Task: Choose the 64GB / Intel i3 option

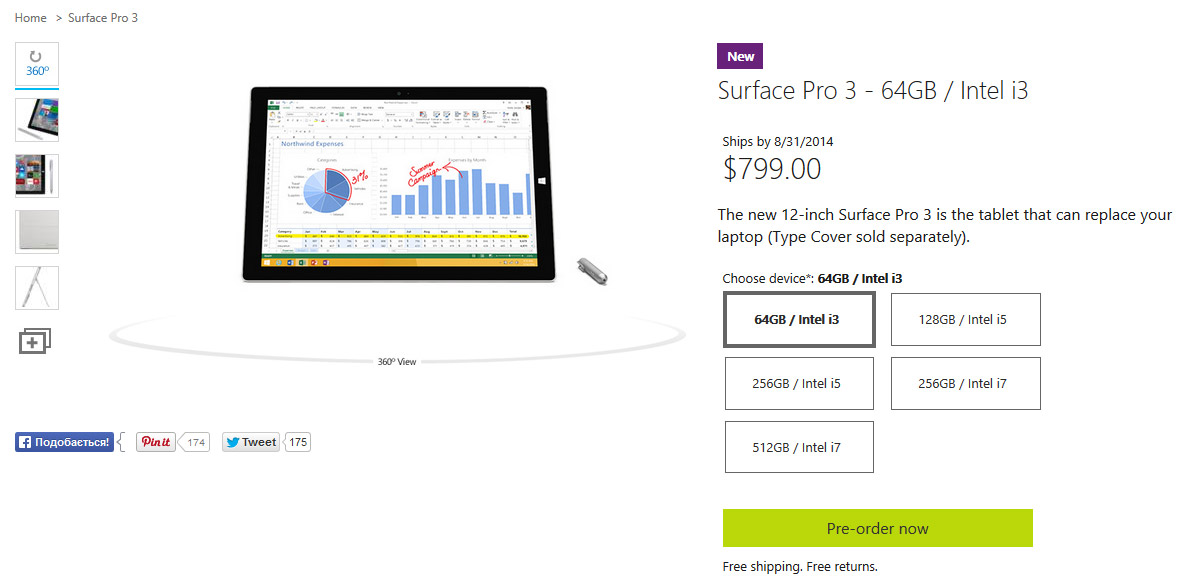Action: click(x=799, y=320)
